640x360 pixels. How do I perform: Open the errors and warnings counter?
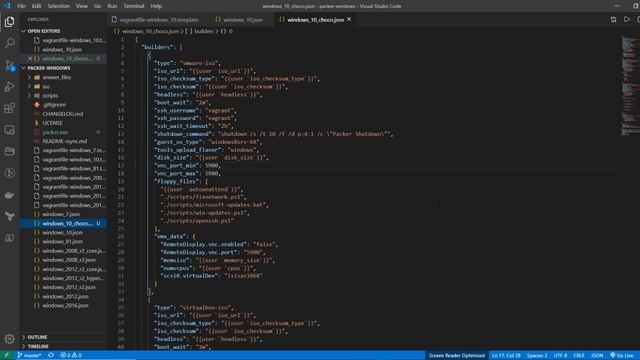pos(71,355)
